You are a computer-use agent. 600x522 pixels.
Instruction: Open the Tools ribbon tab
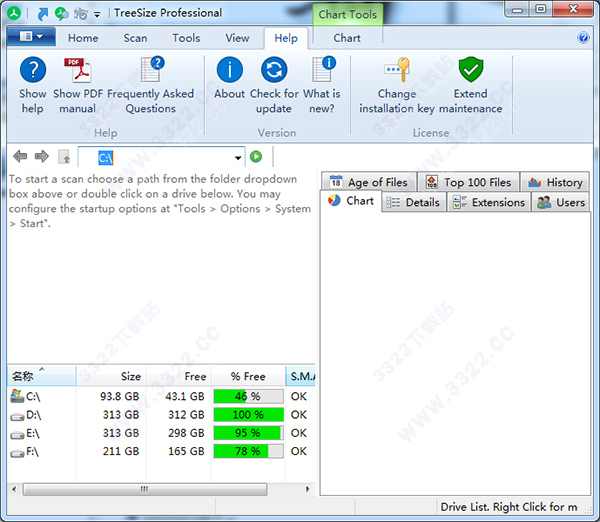click(186, 38)
